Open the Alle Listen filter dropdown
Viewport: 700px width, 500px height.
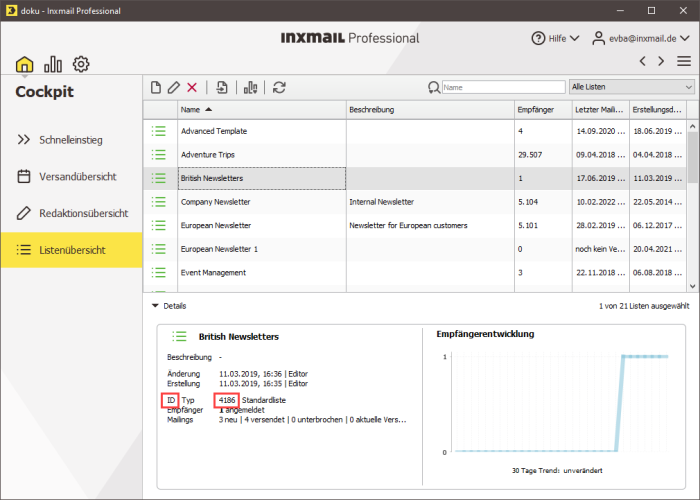632,87
